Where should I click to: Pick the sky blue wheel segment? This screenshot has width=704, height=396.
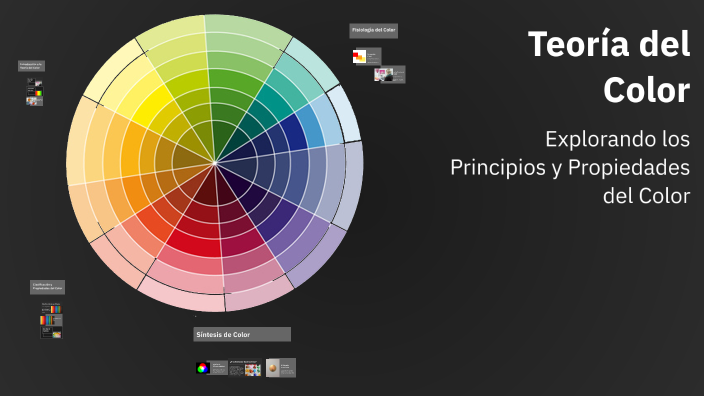point(310,126)
